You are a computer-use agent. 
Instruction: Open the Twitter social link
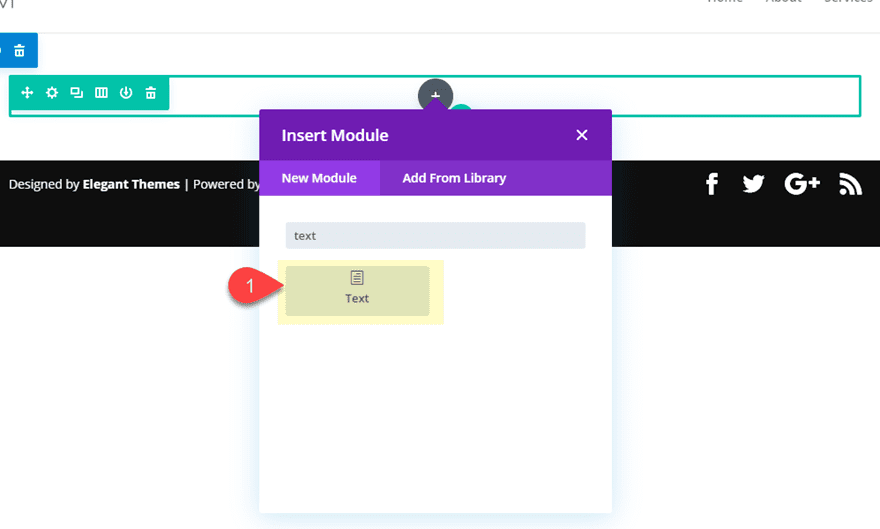pos(754,184)
